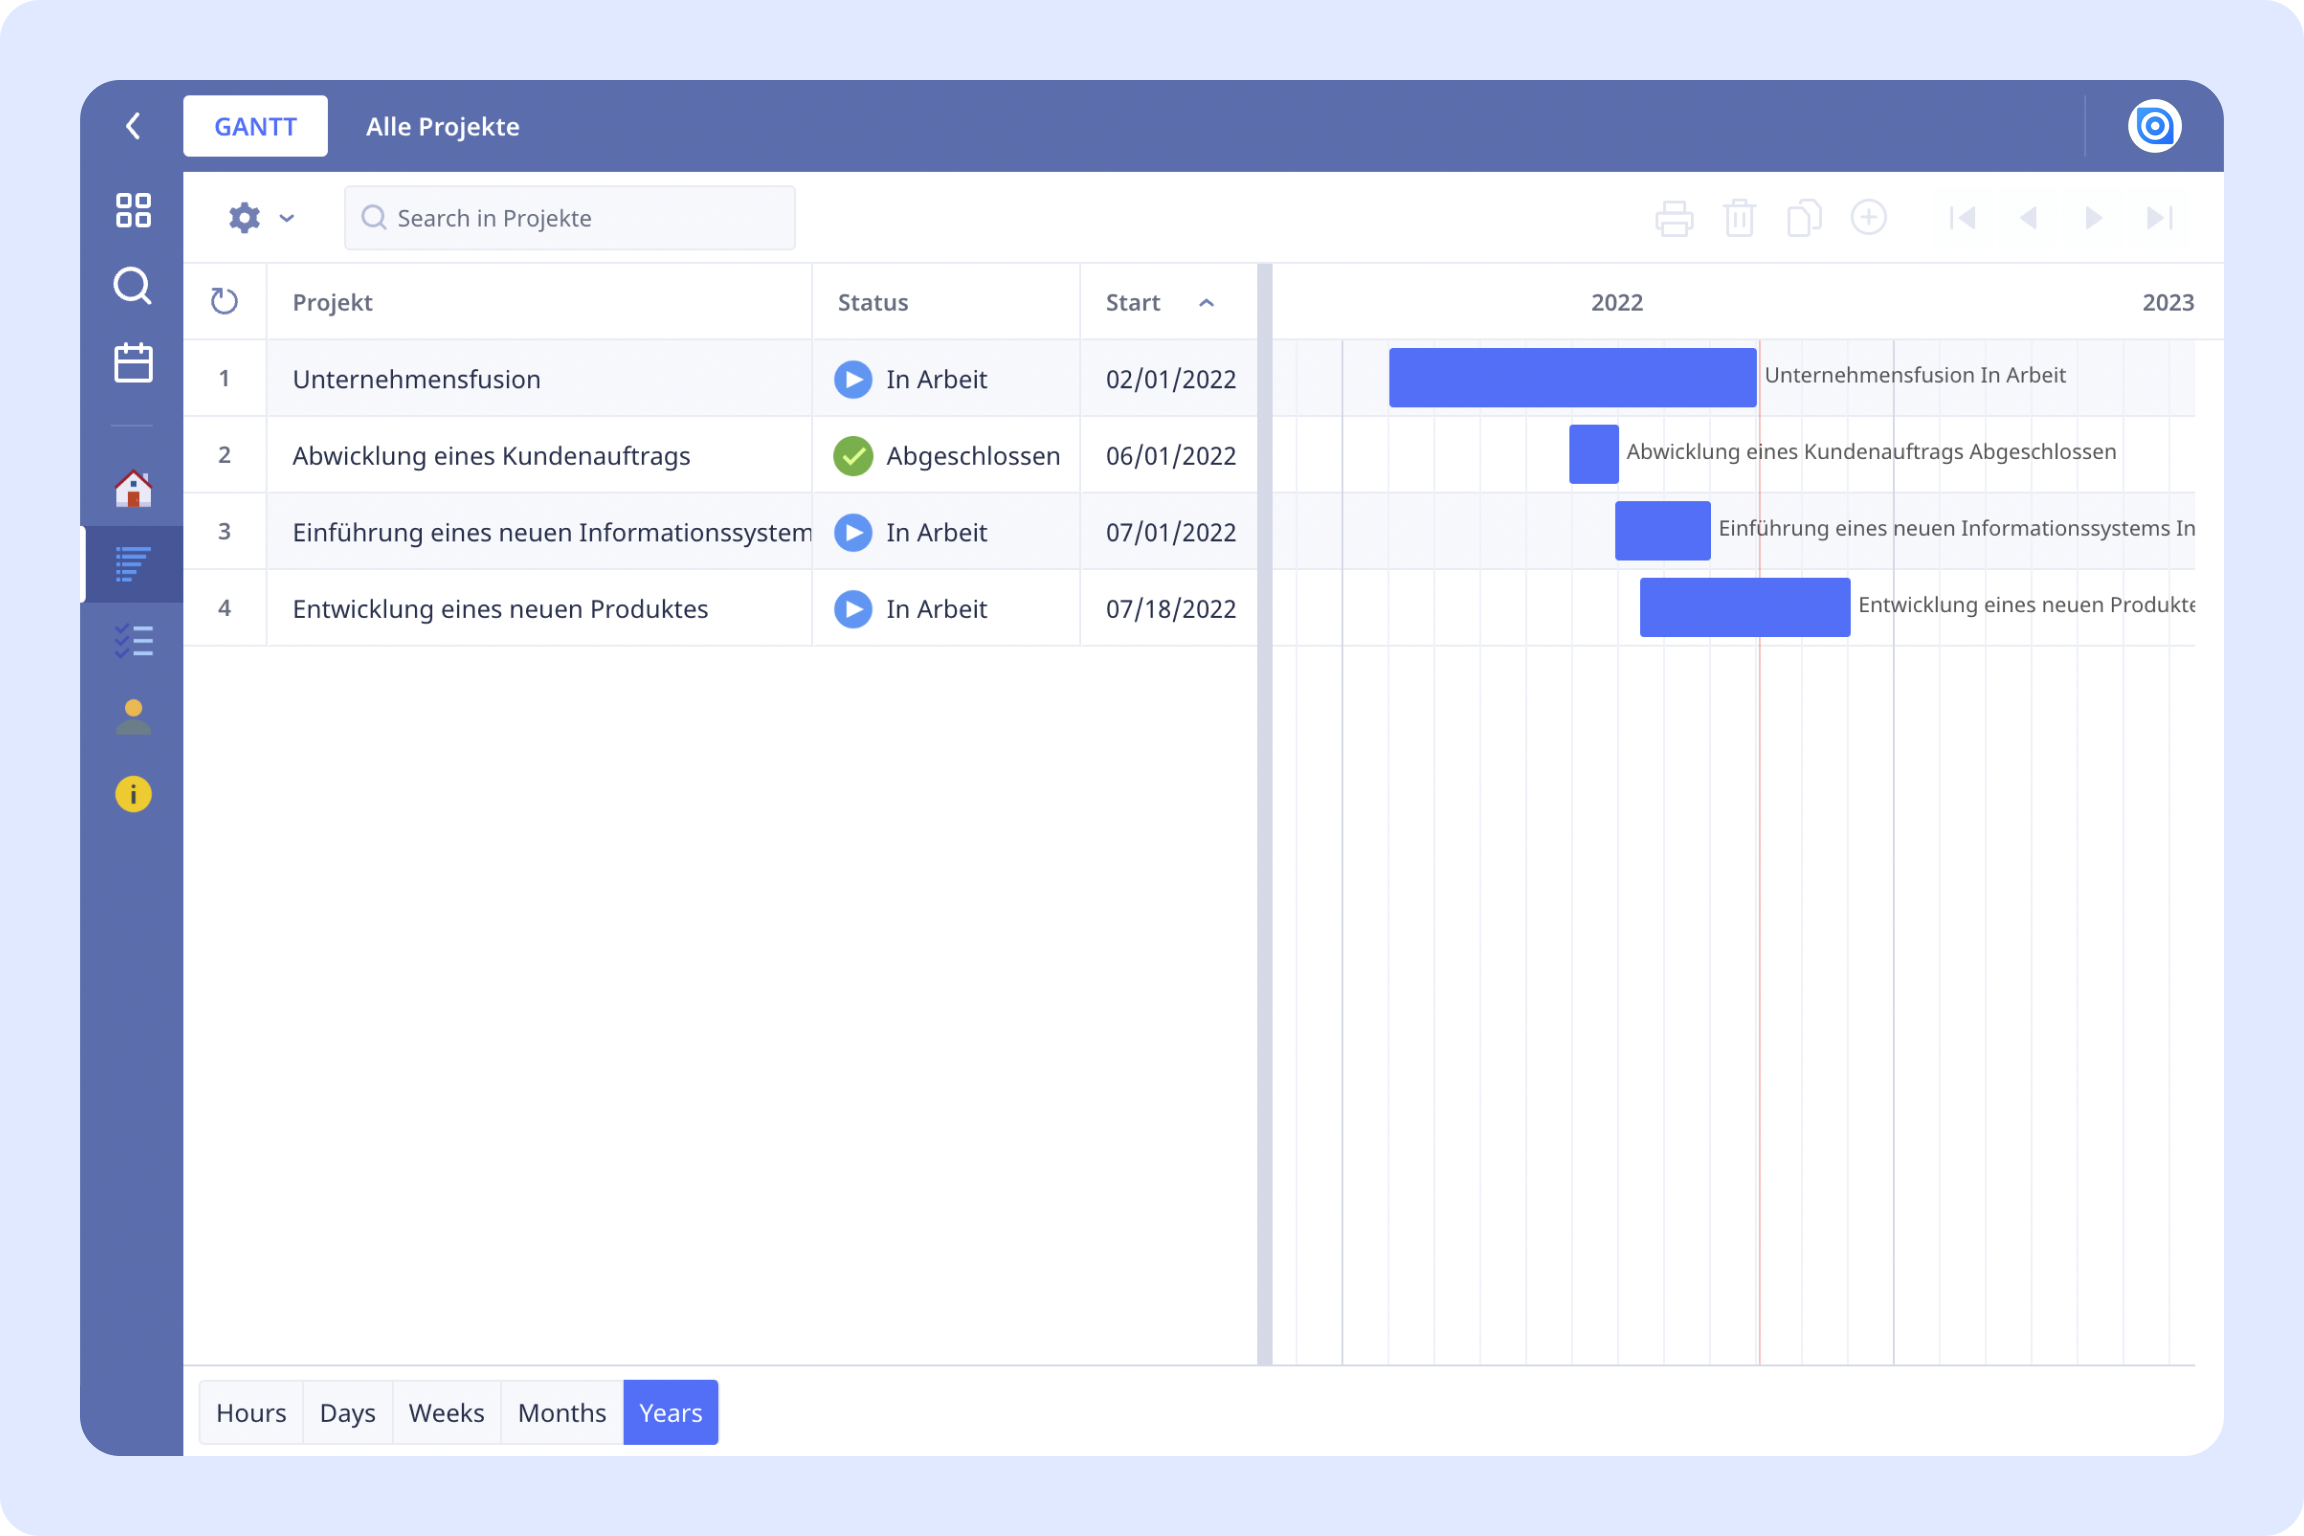The image size is (2304, 1536).
Task: Toggle the Start column sort arrow
Action: point(1206,303)
